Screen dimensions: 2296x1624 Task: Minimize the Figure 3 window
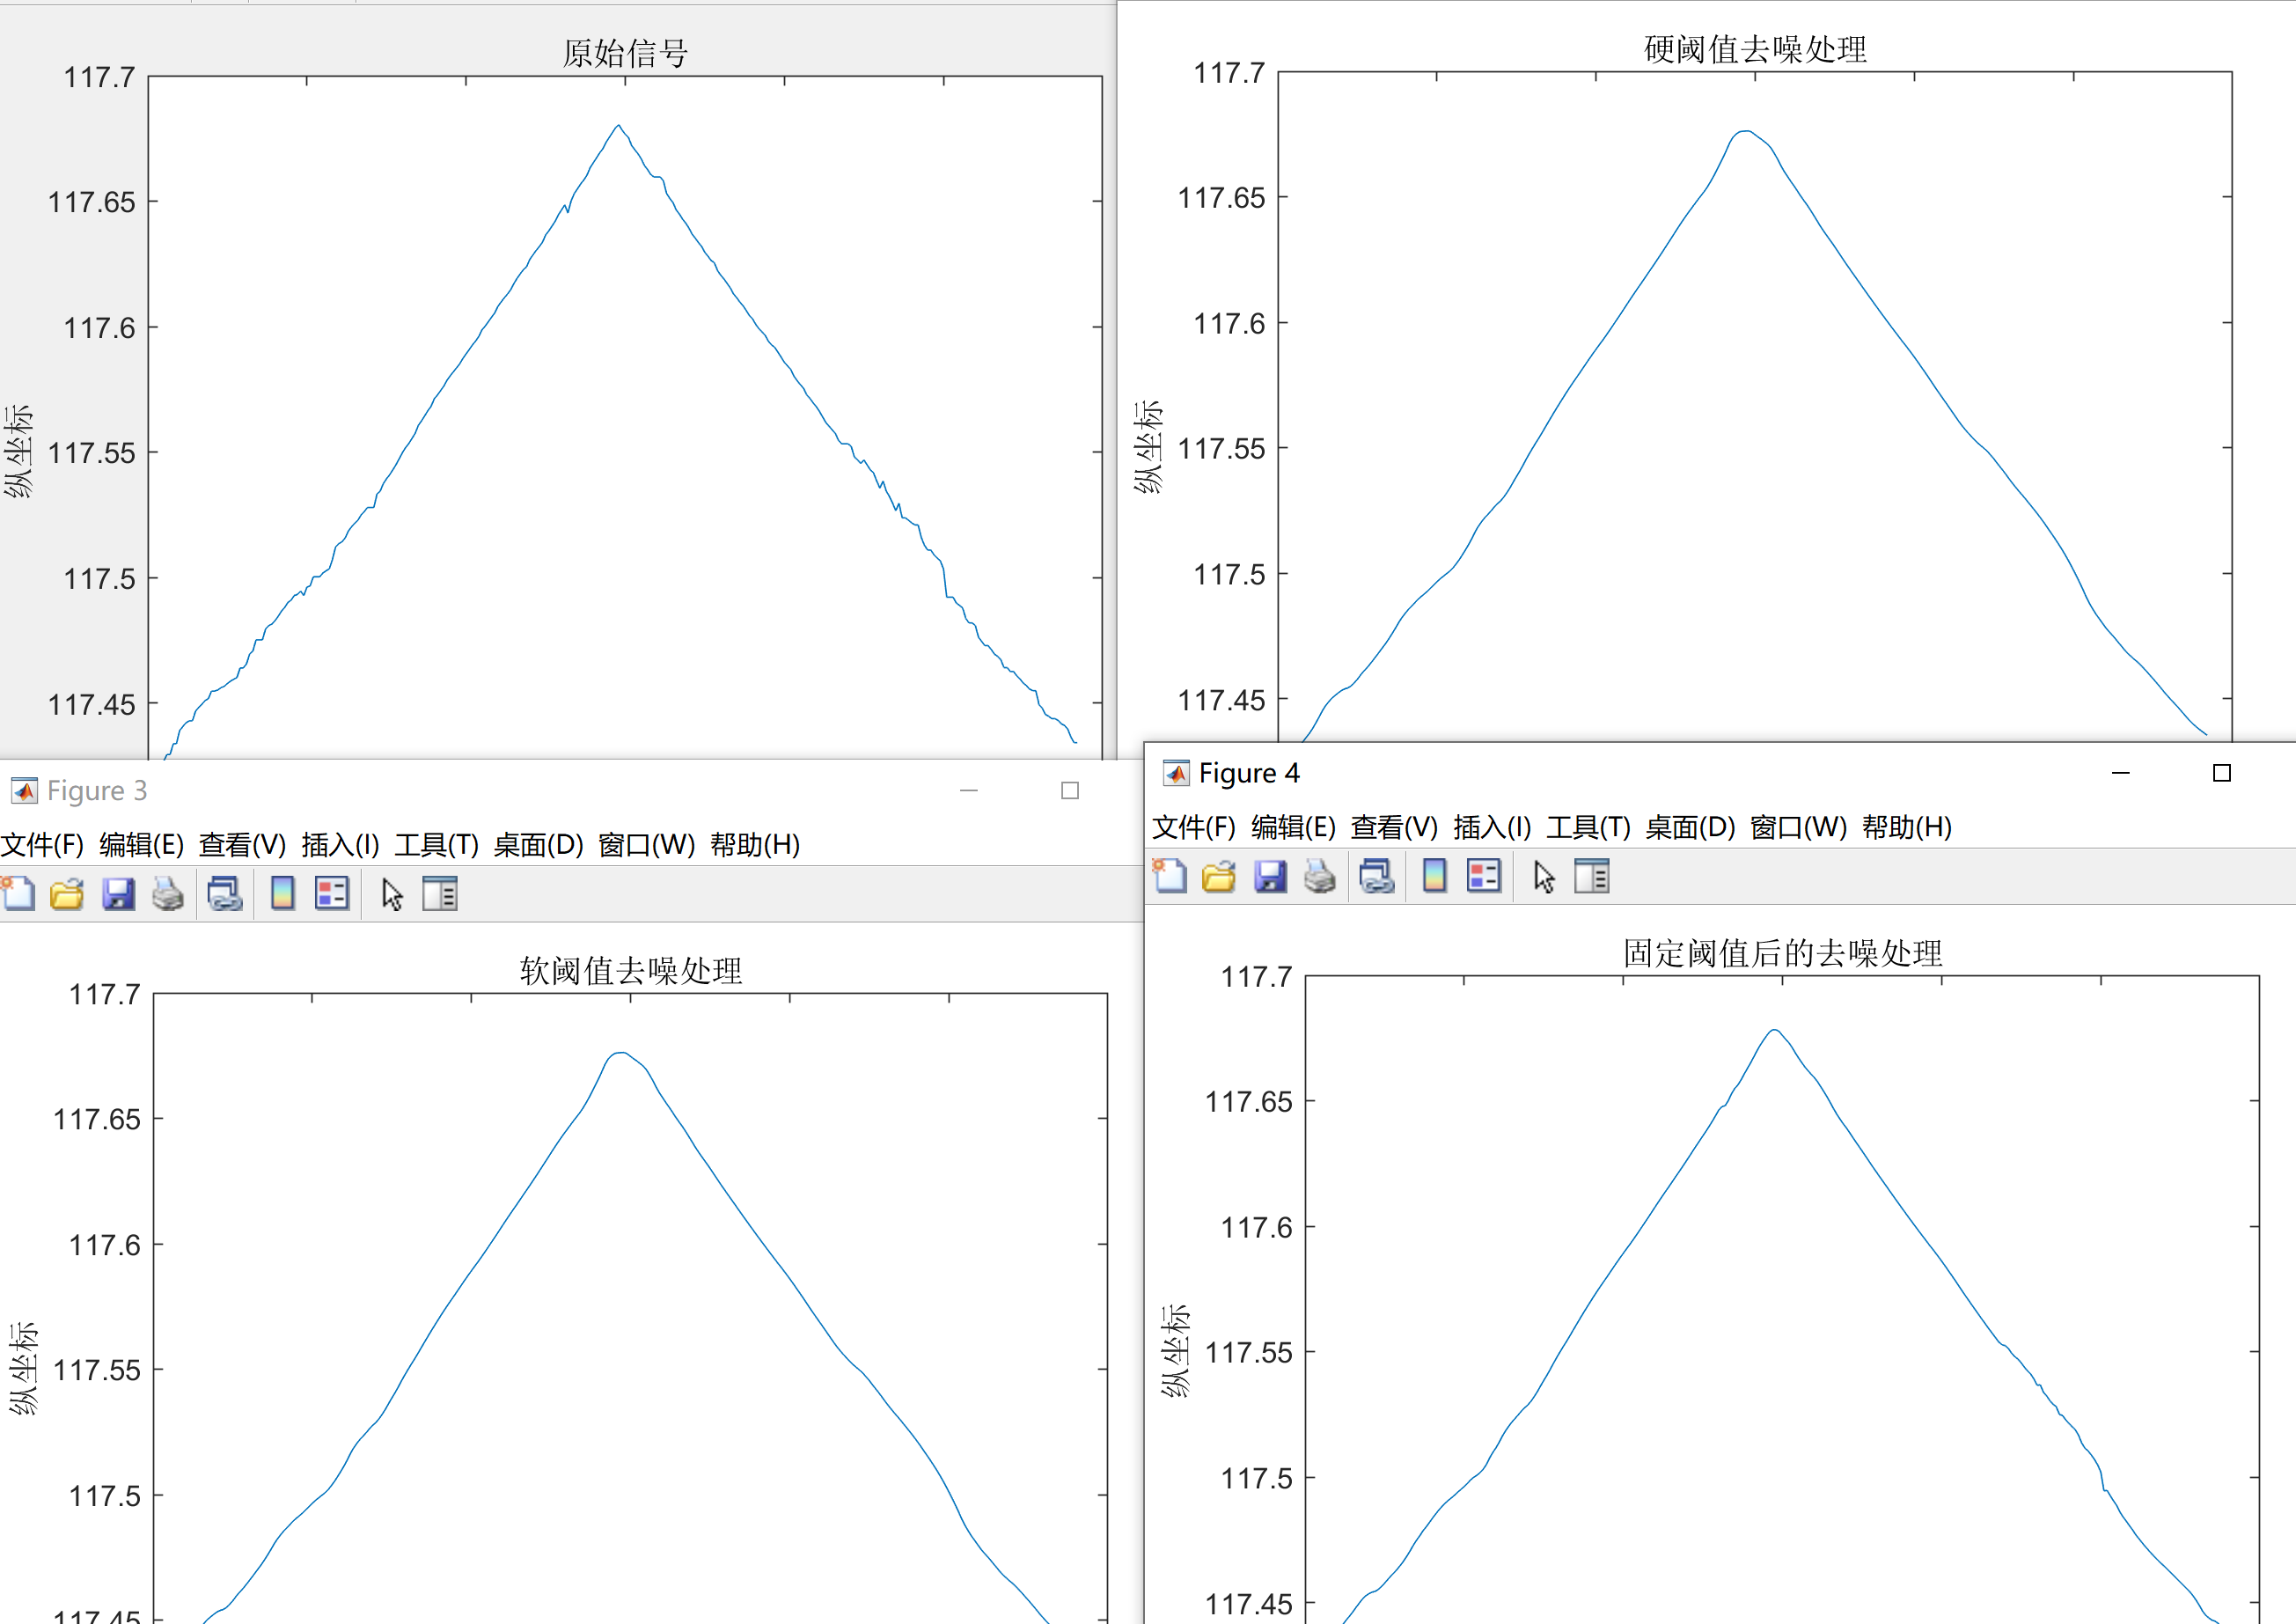[x=968, y=790]
